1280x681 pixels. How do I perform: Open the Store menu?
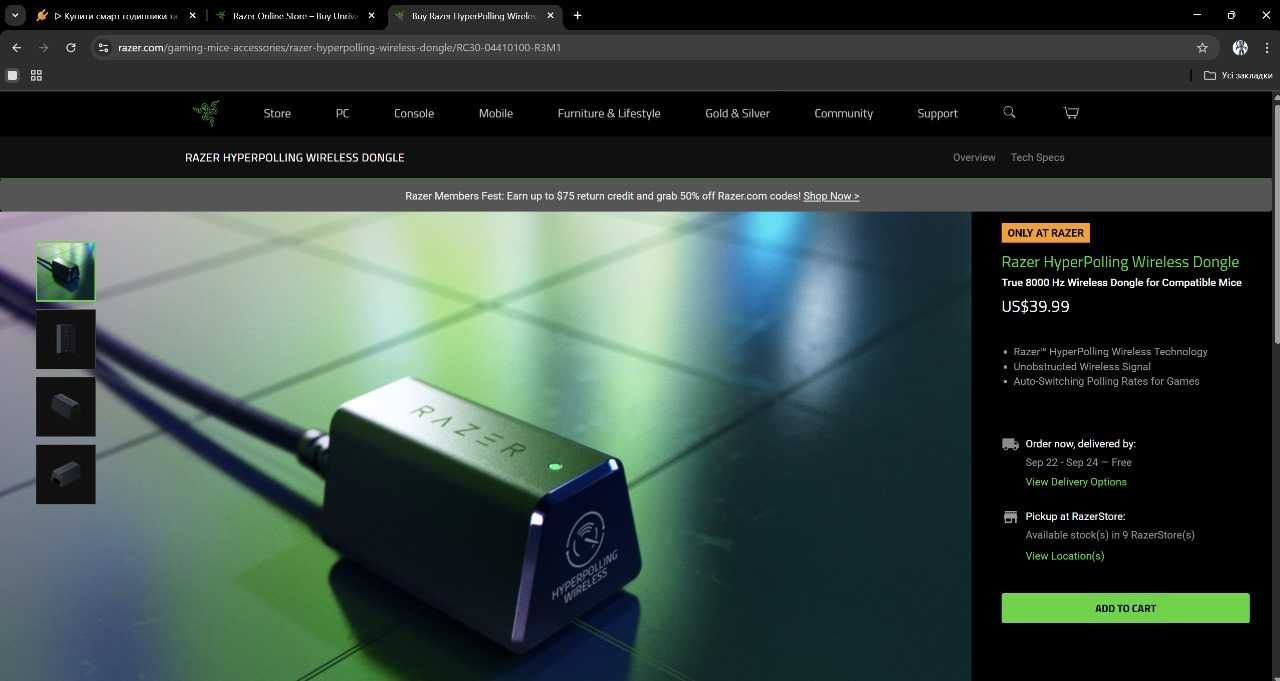(x=277, y=113)
